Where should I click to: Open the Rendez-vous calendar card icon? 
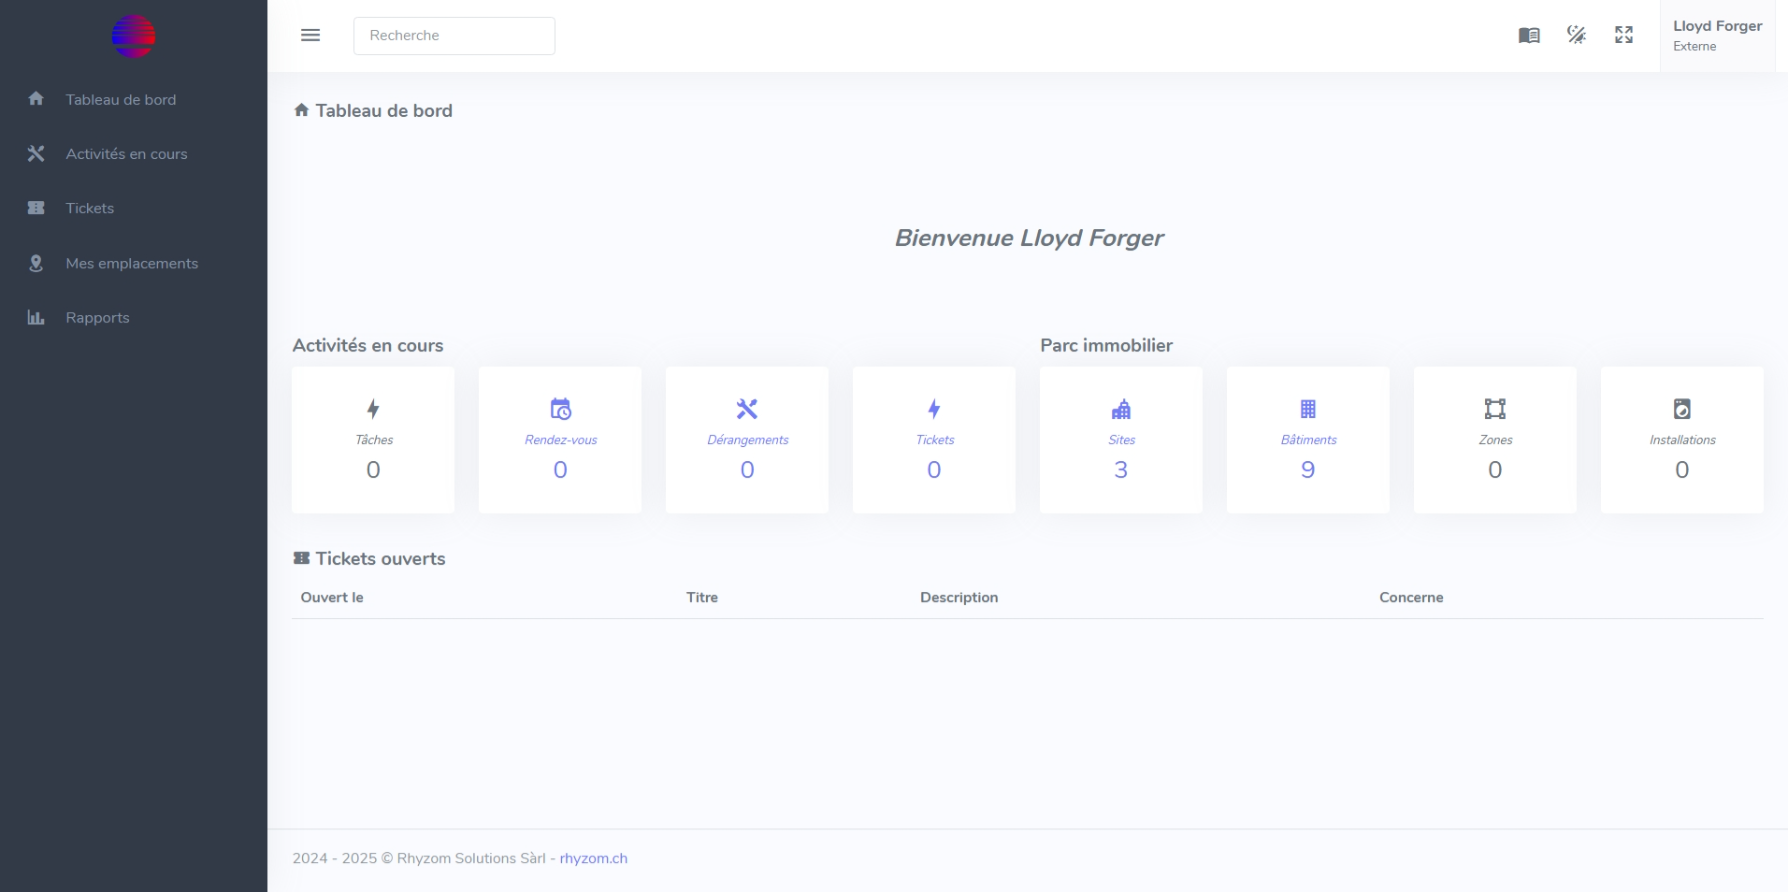point(560,409)
